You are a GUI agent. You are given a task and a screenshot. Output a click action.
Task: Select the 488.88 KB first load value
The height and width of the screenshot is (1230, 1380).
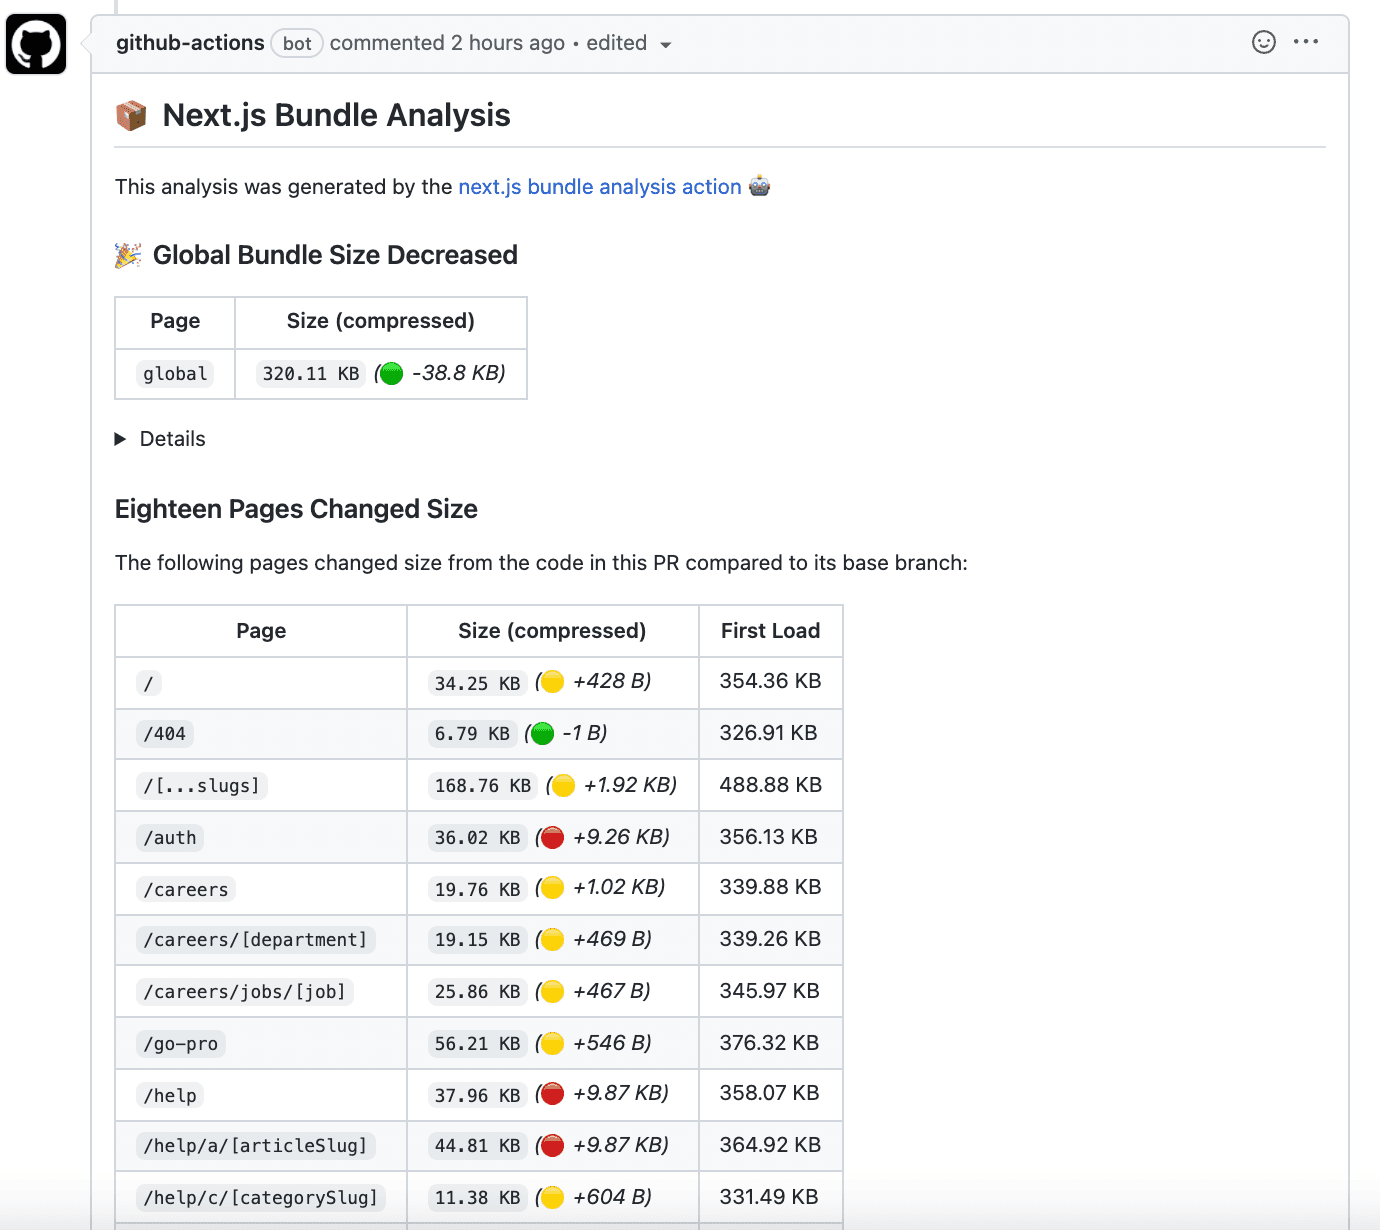point(770,785)
